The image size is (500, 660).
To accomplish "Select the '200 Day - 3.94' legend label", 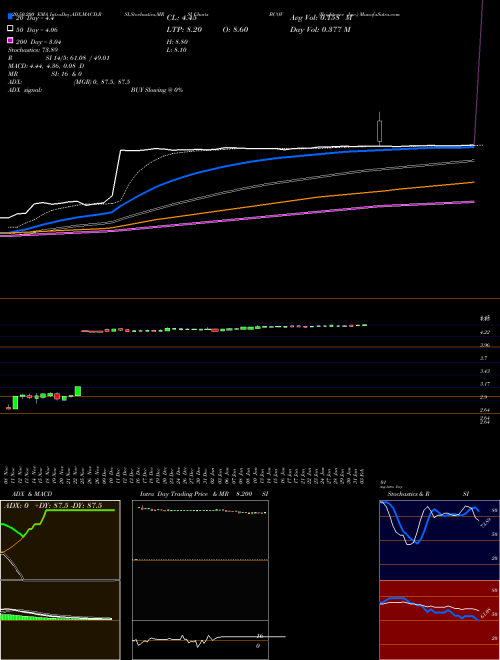I will [39, 42].
